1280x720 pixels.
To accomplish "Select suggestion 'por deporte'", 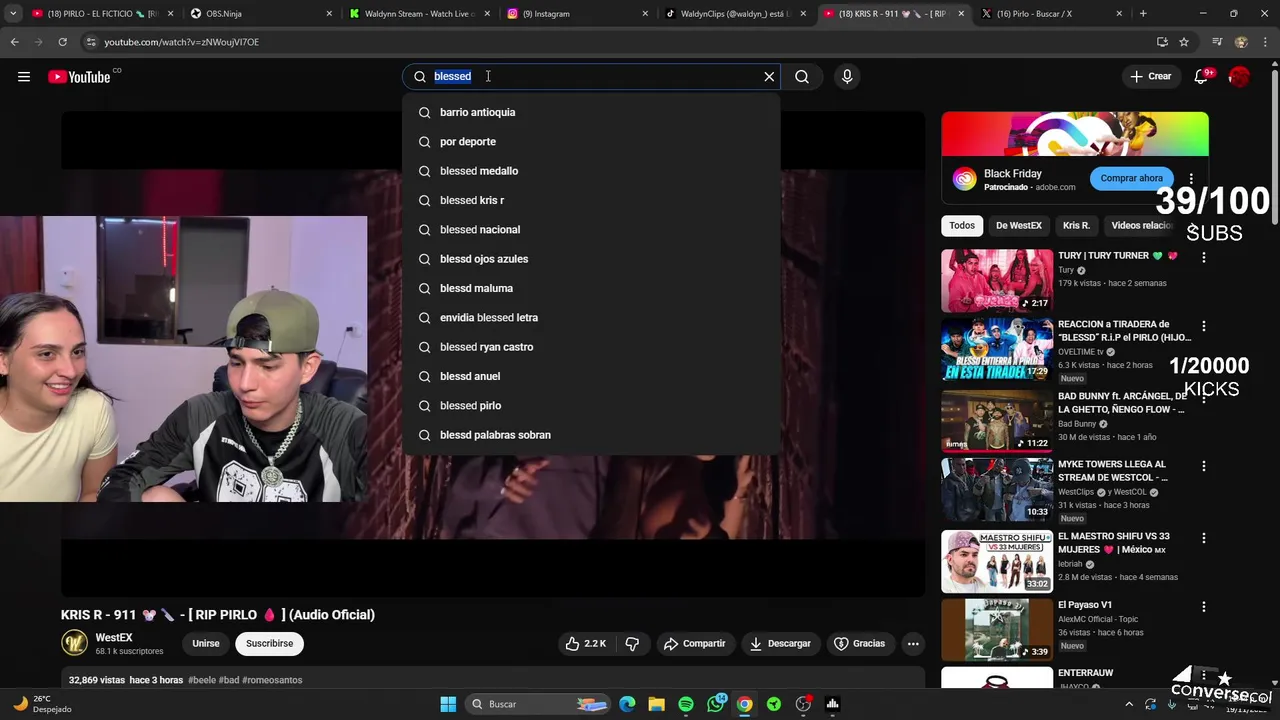I will [x=591, y=142].
